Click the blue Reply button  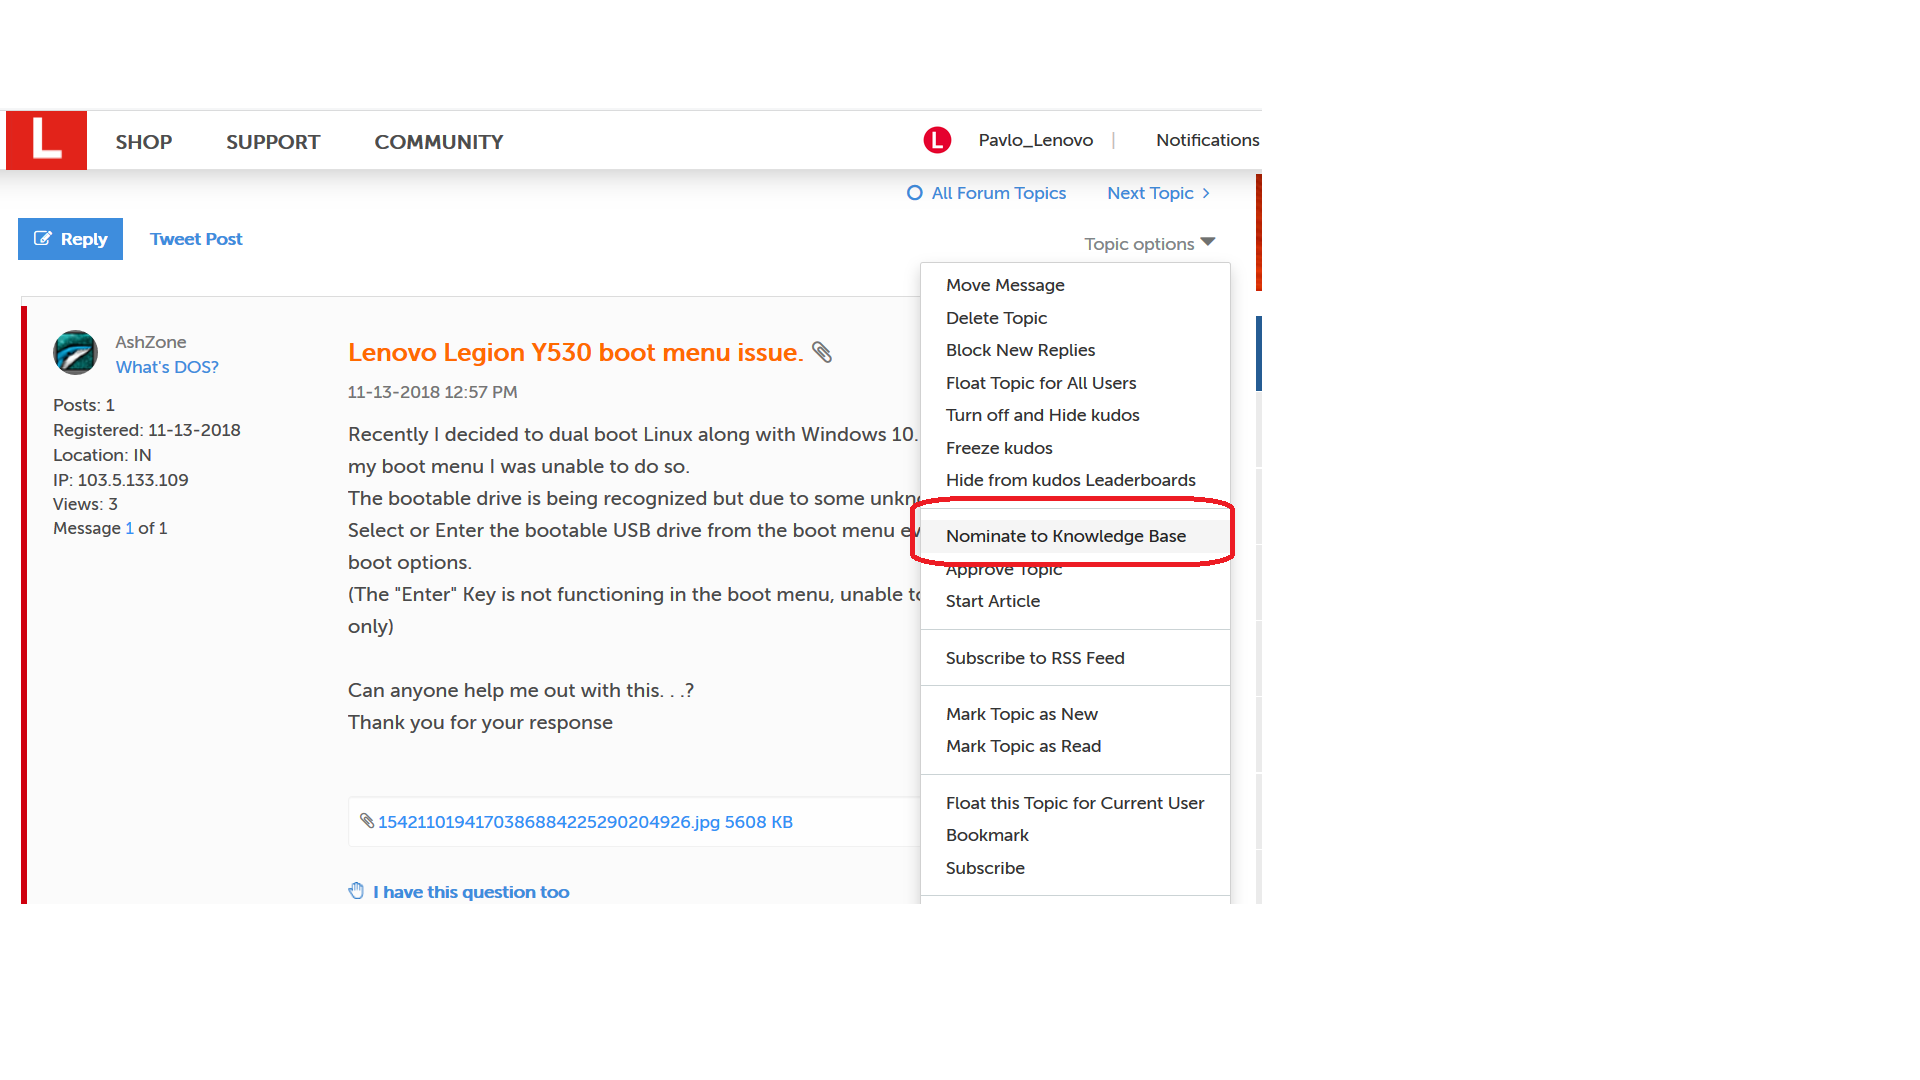coord(70,239)
